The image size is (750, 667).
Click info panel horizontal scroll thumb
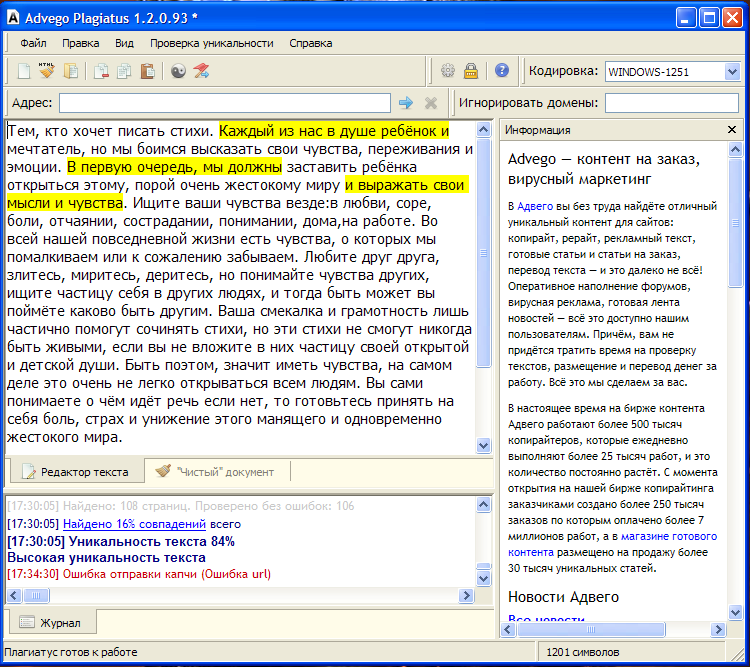591,630
